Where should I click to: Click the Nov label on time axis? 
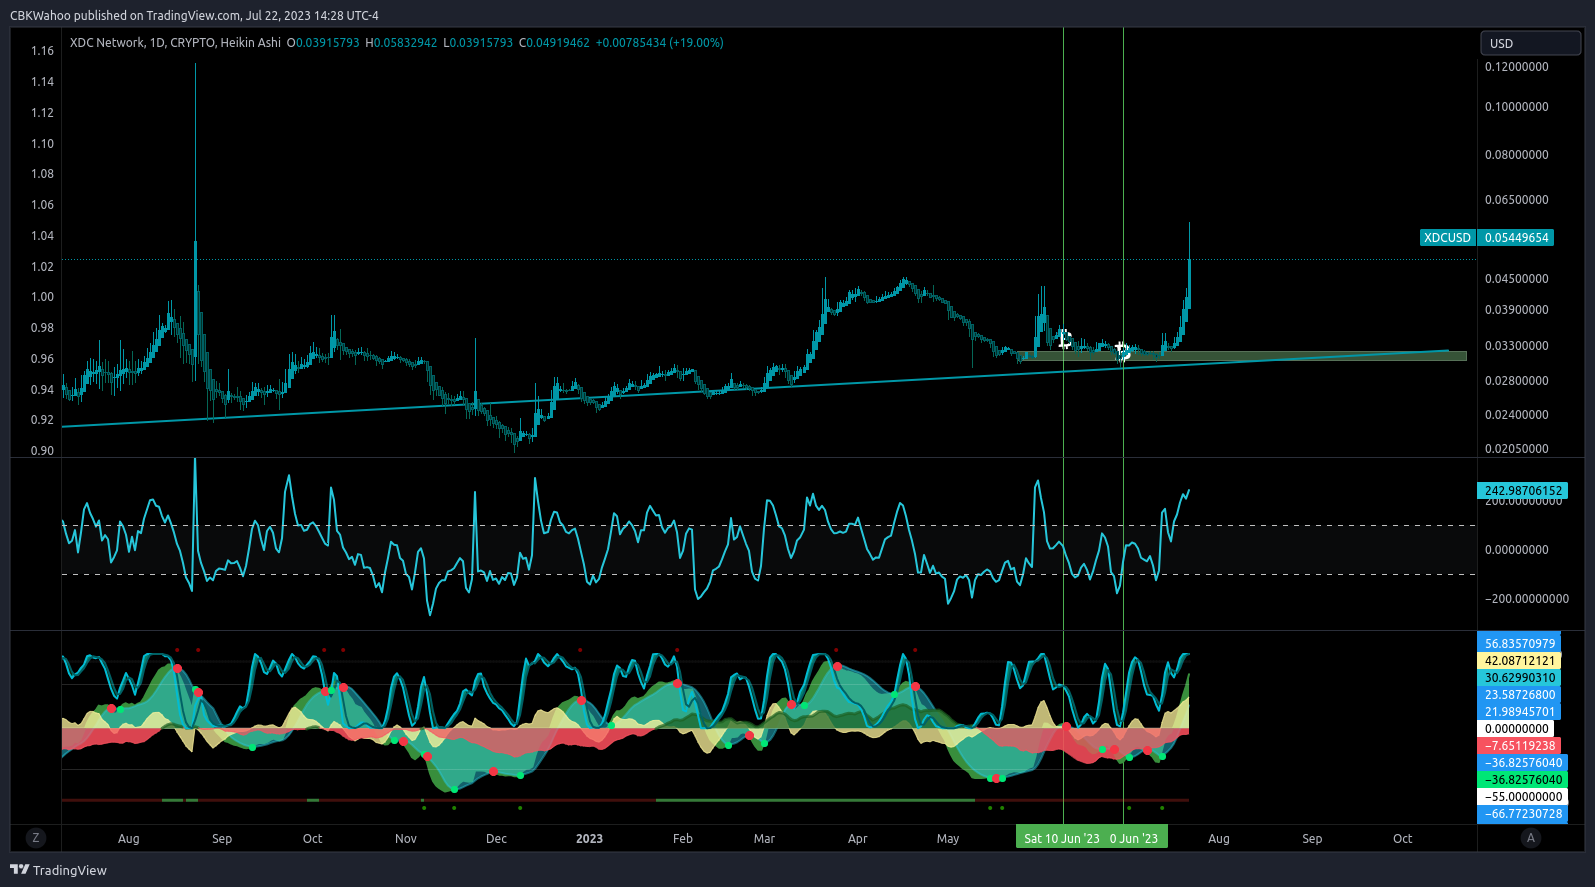pyautogui.click(x=406, y=839)
